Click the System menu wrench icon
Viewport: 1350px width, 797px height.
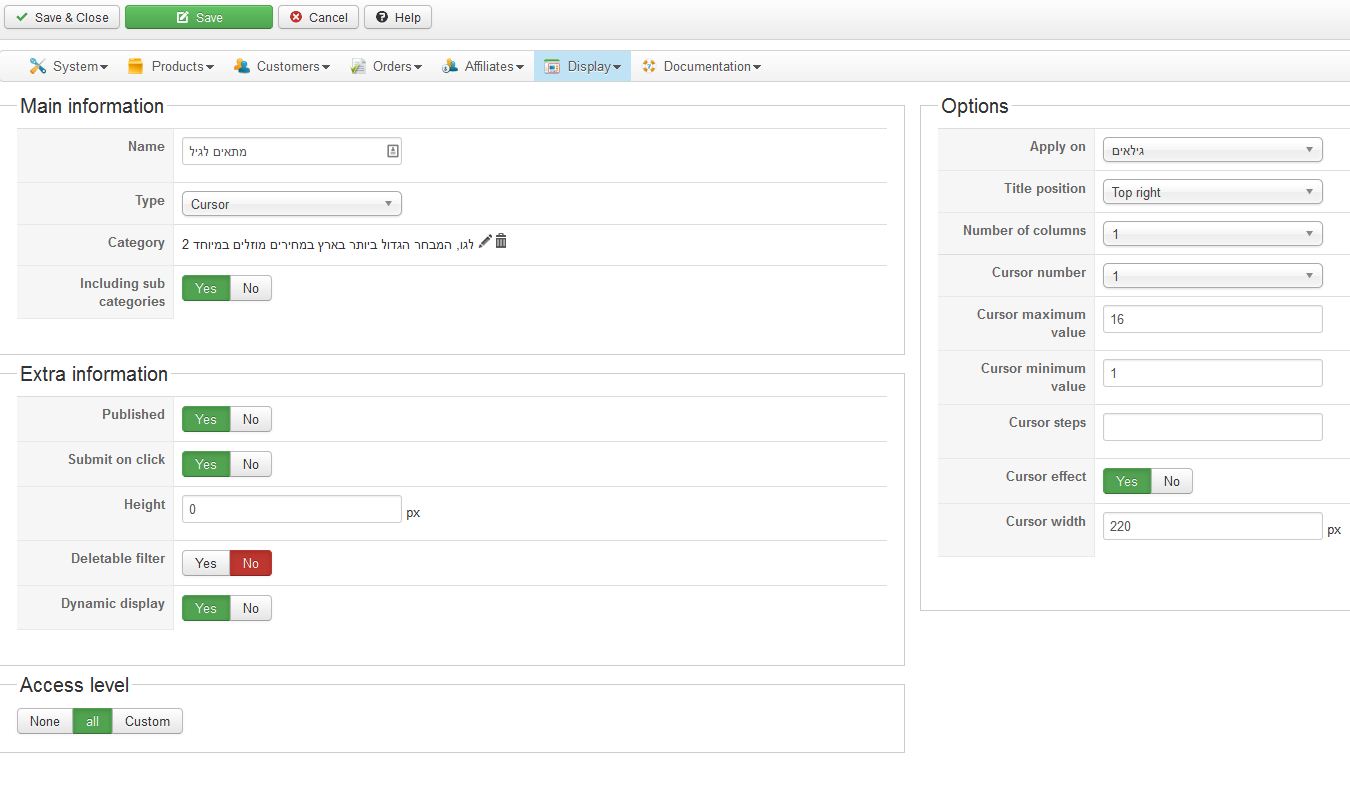tap(38, 66)
